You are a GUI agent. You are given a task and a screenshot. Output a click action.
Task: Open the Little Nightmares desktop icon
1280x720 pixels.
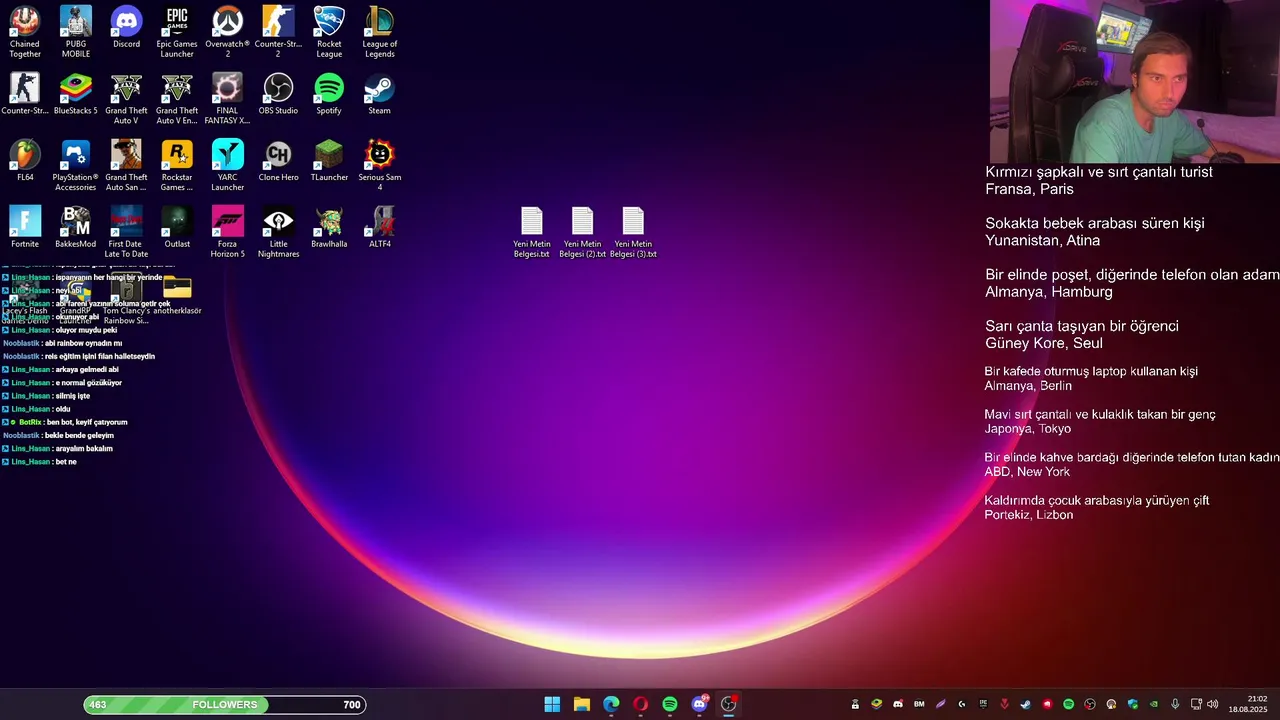(x=278, y=232)
